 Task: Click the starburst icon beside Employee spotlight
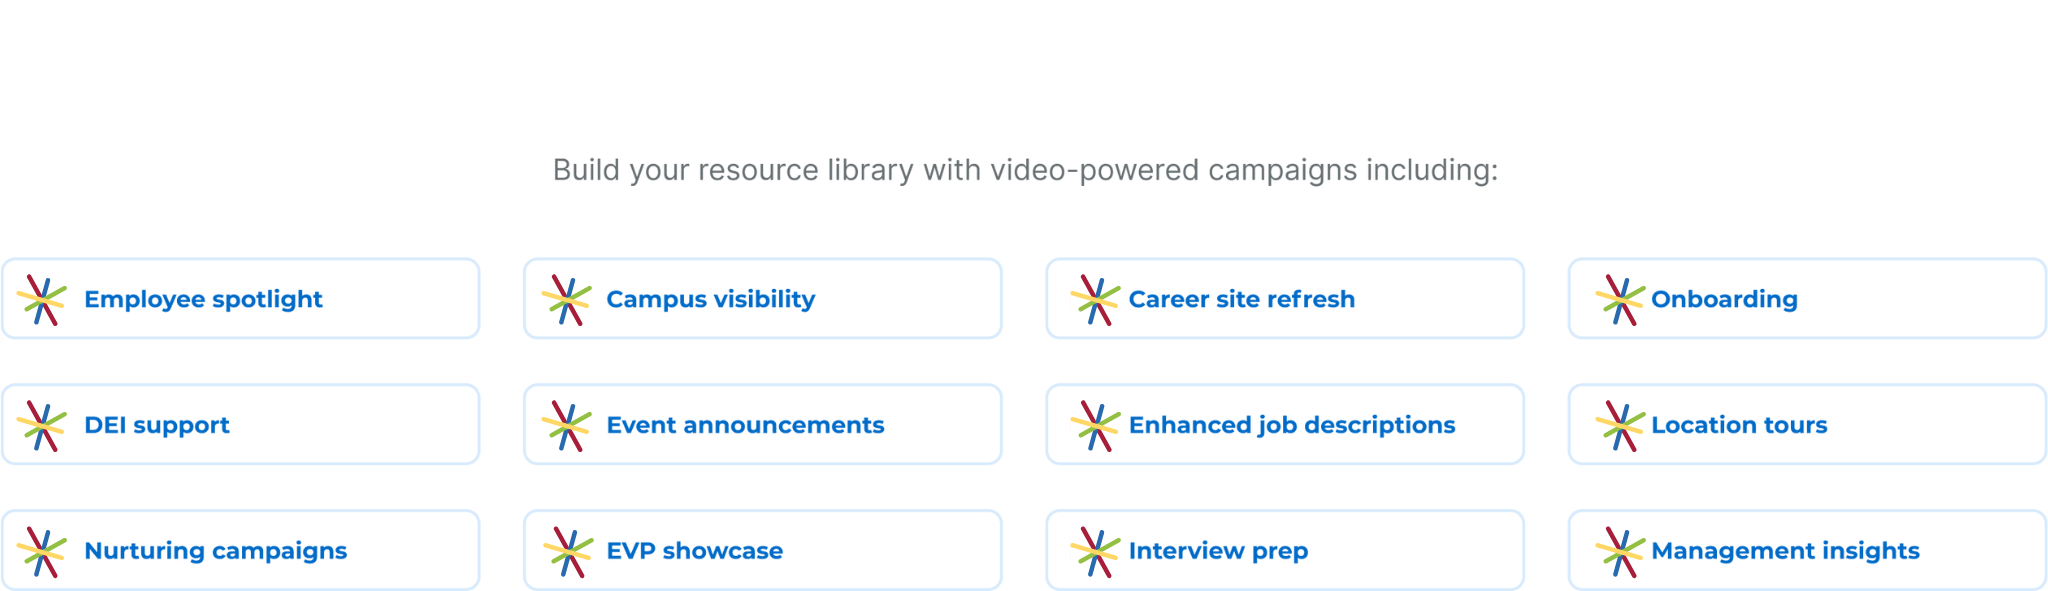click(42, 300)
